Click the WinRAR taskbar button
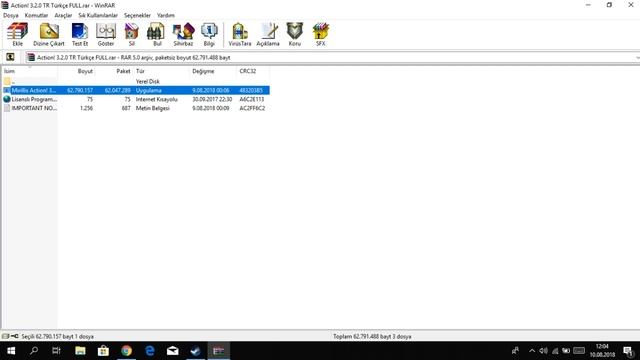The width and height of the screenshot is (640, 360). point(219,351)
